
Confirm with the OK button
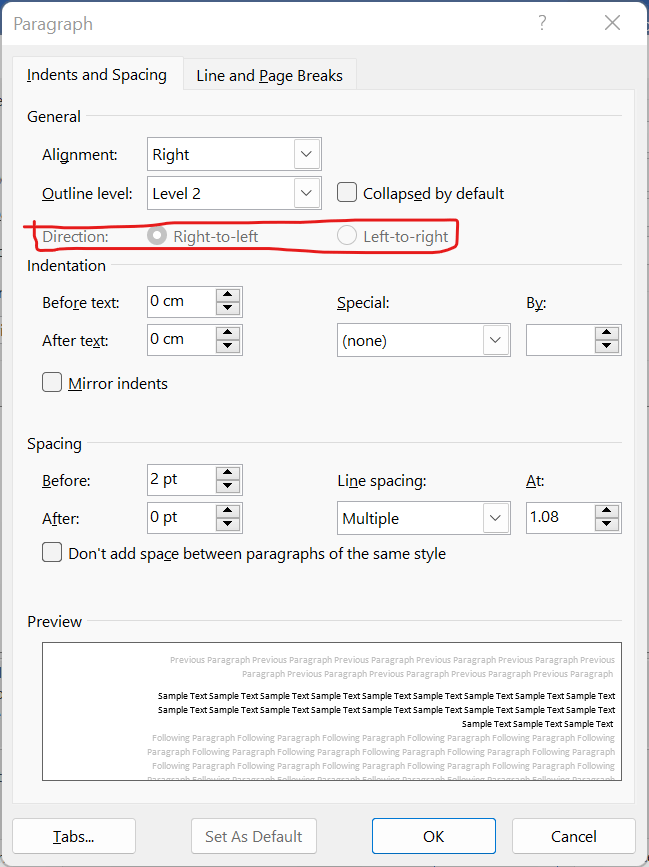434,836
